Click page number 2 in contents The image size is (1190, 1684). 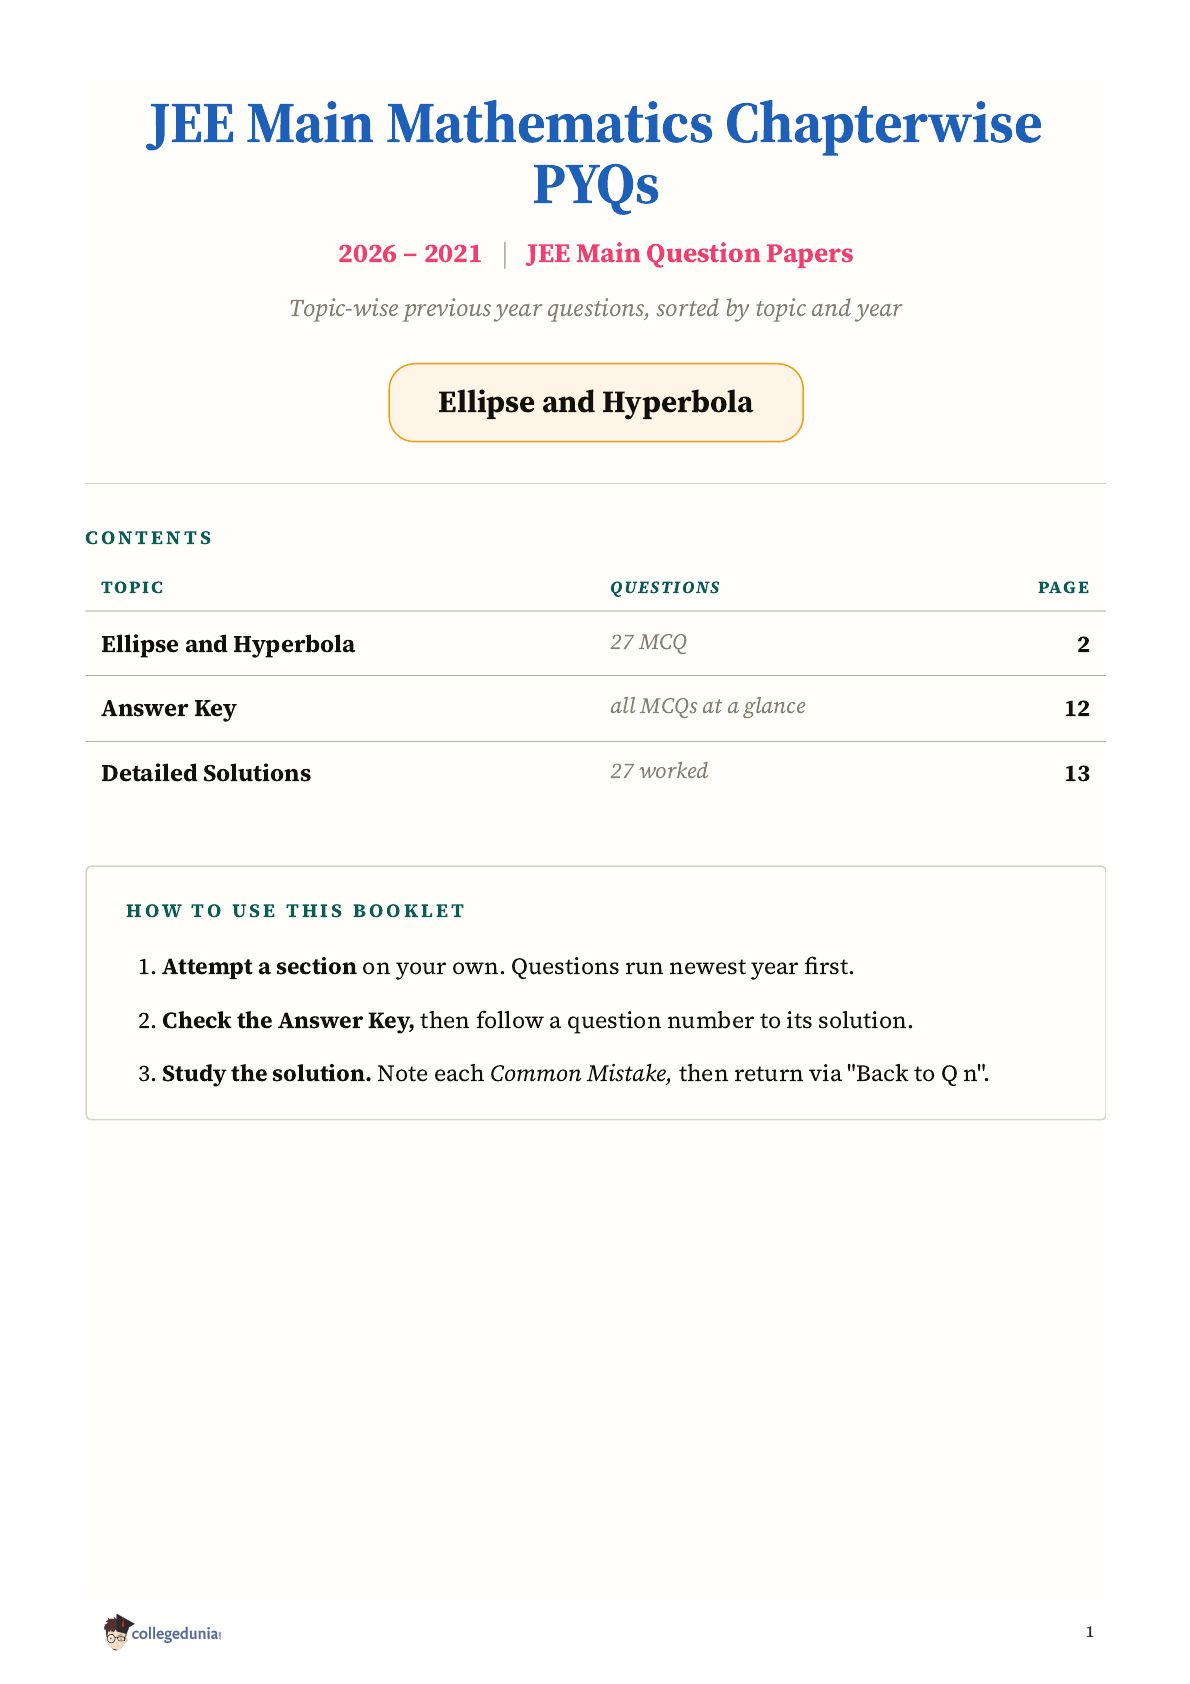coord(1083,645)
